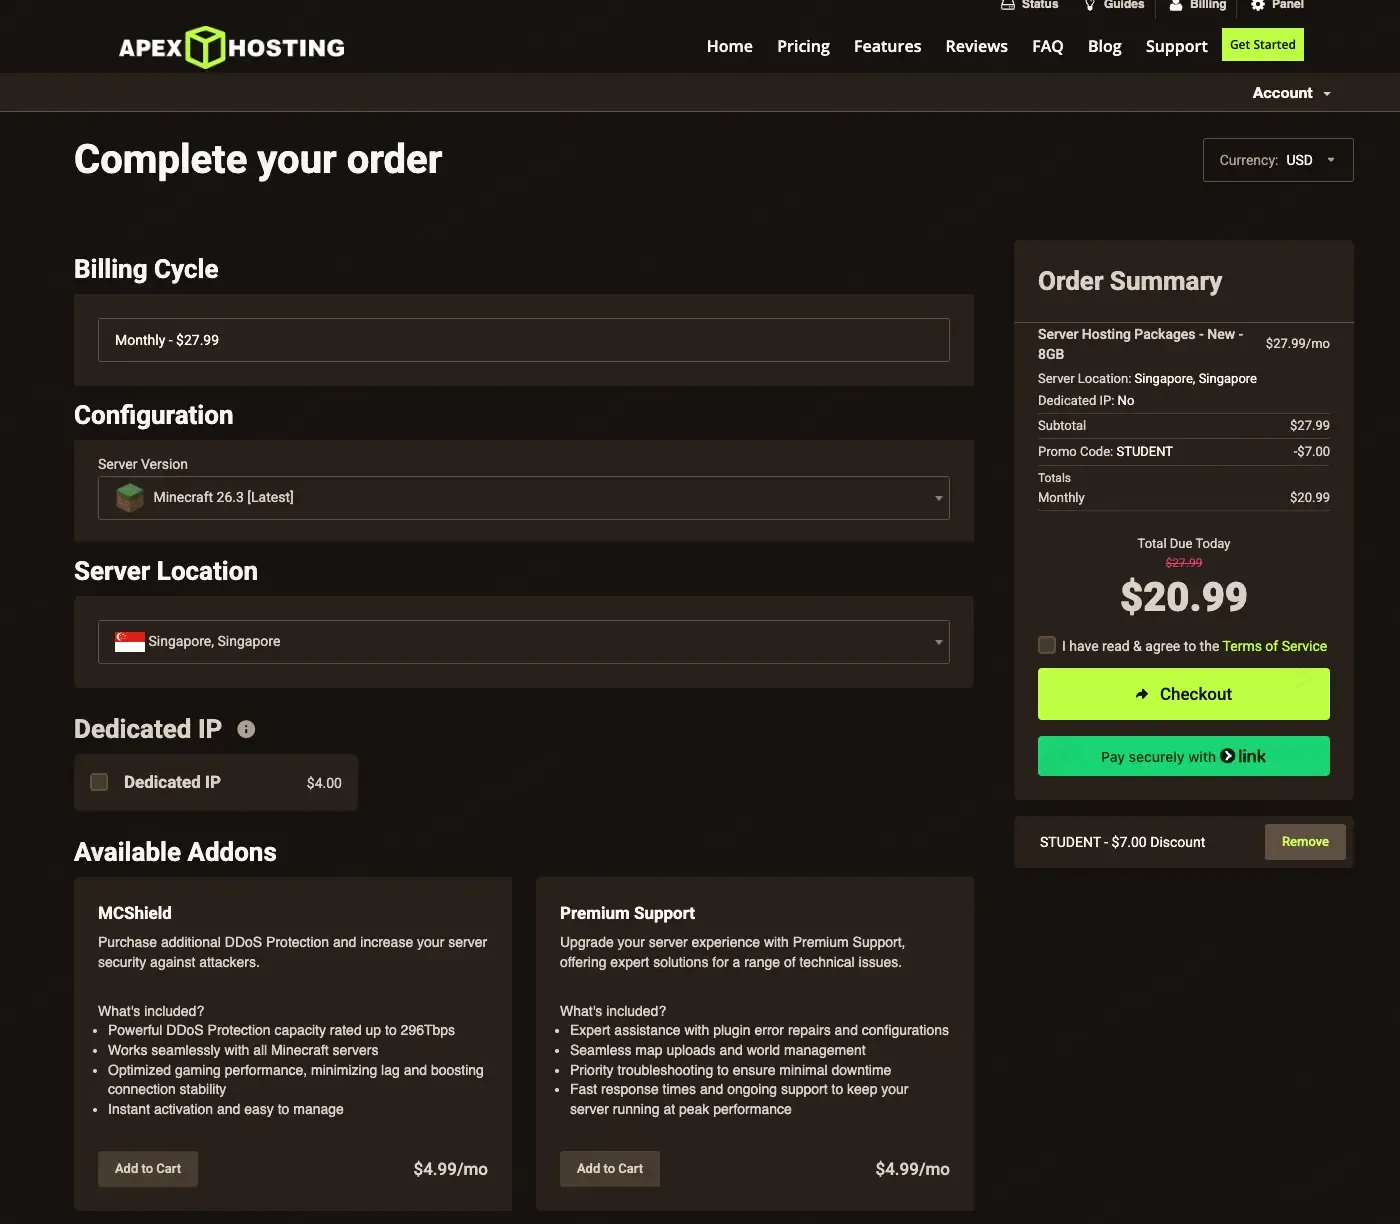Screen dimensions: 1400x1224
Task: Expand the Account menu
Action: 1291,93
